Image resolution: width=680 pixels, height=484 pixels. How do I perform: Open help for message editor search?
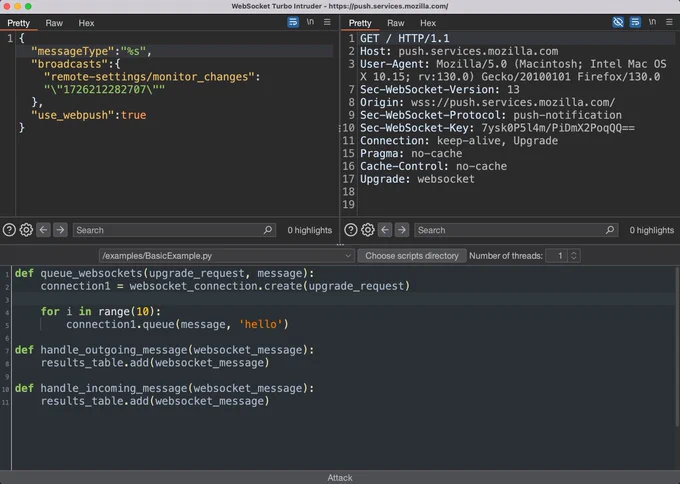click(x=9, y=230)
